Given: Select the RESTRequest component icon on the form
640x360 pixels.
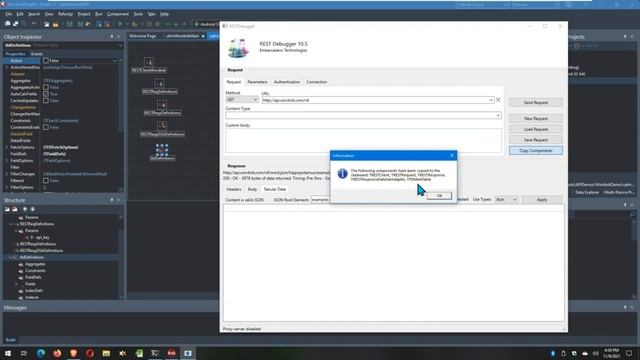Looking at the screenshot, I should point(159,83).
